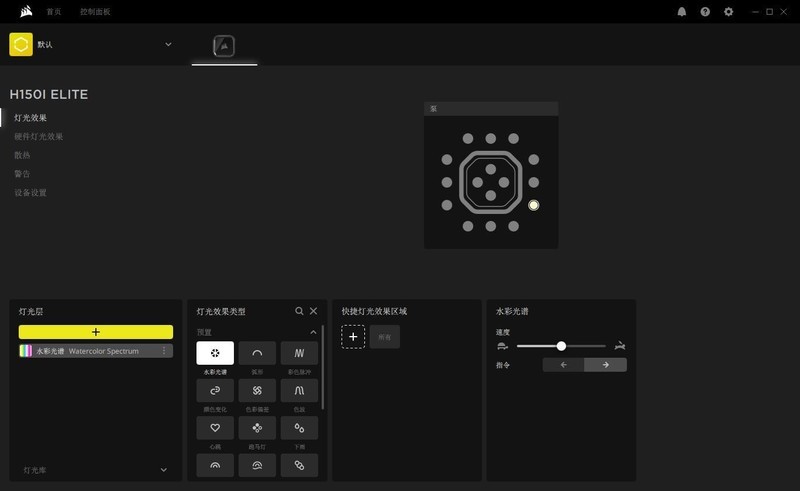Viewport: 800px width, 491px height.
Task: Add a new lighting layer with yellow plus
Action: (x=96, y=332)
